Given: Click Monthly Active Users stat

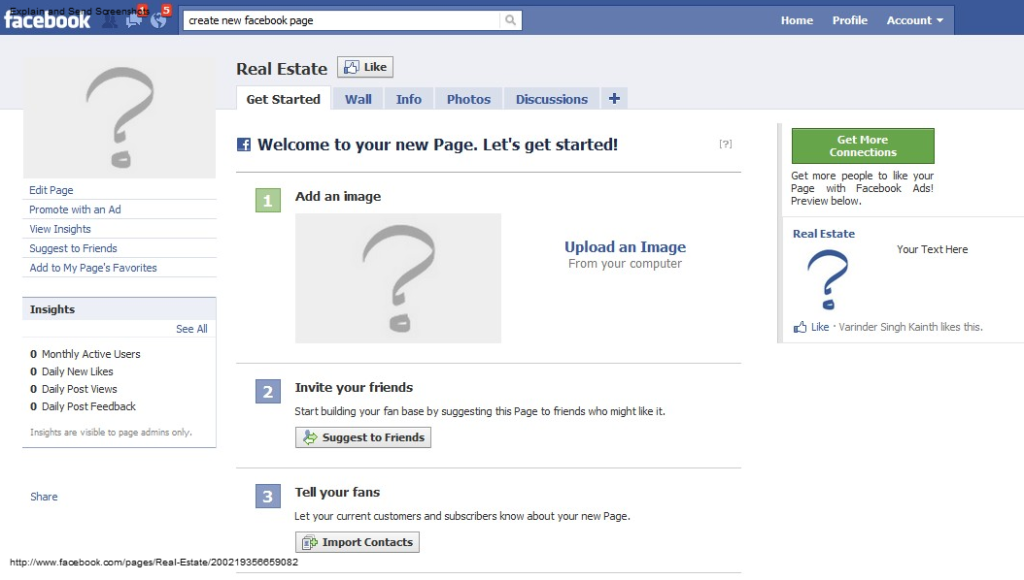Looking at the screenshot, I should 85,354.
